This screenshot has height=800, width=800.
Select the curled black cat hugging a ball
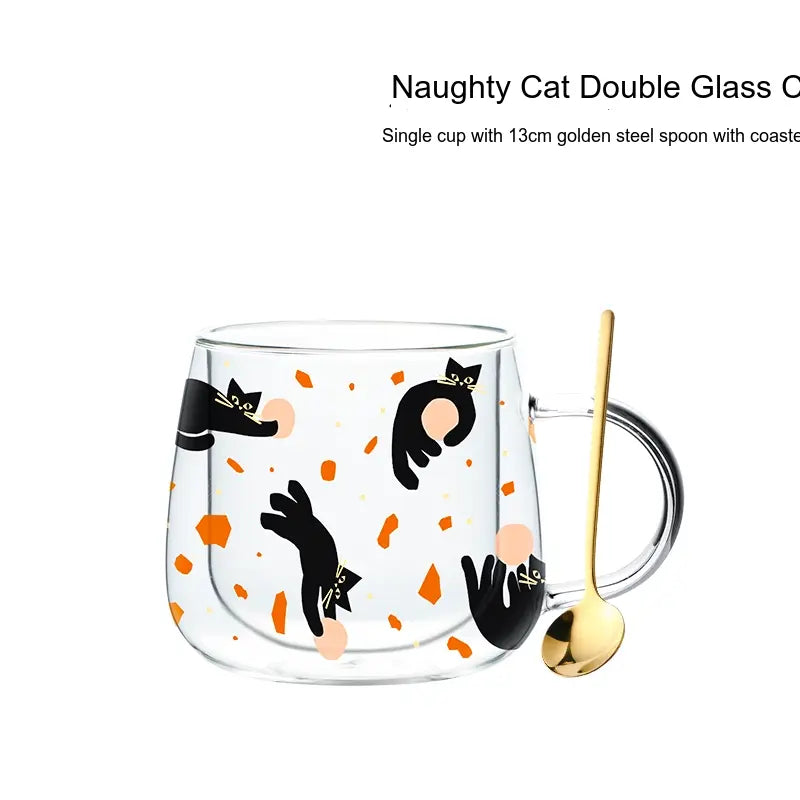(436, 423)
